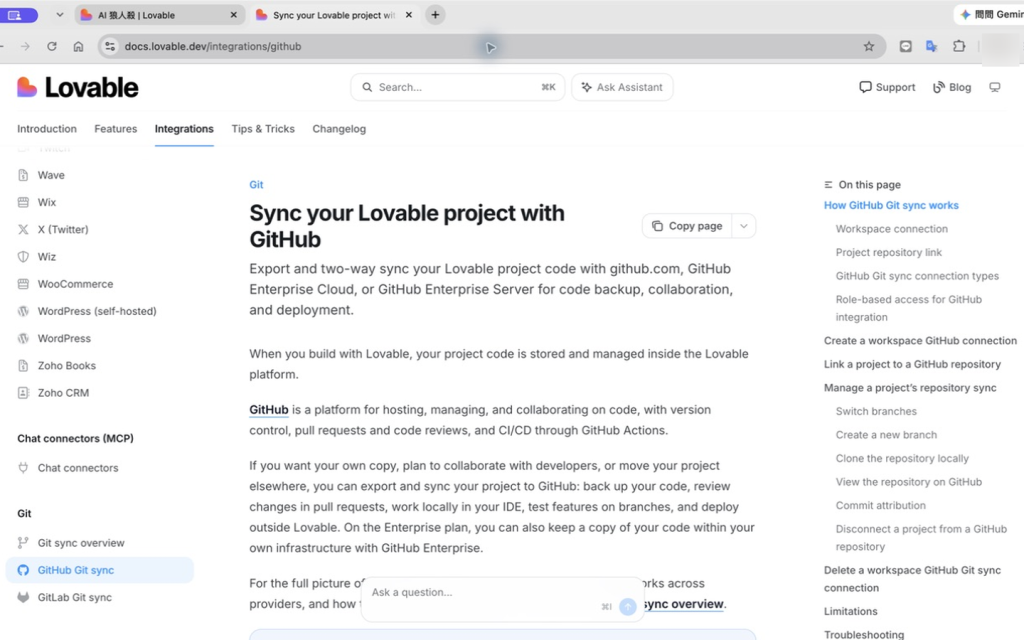Open the Zoho Books integration page
Viewport: 1024px width, 640px height.
(67, 366)
